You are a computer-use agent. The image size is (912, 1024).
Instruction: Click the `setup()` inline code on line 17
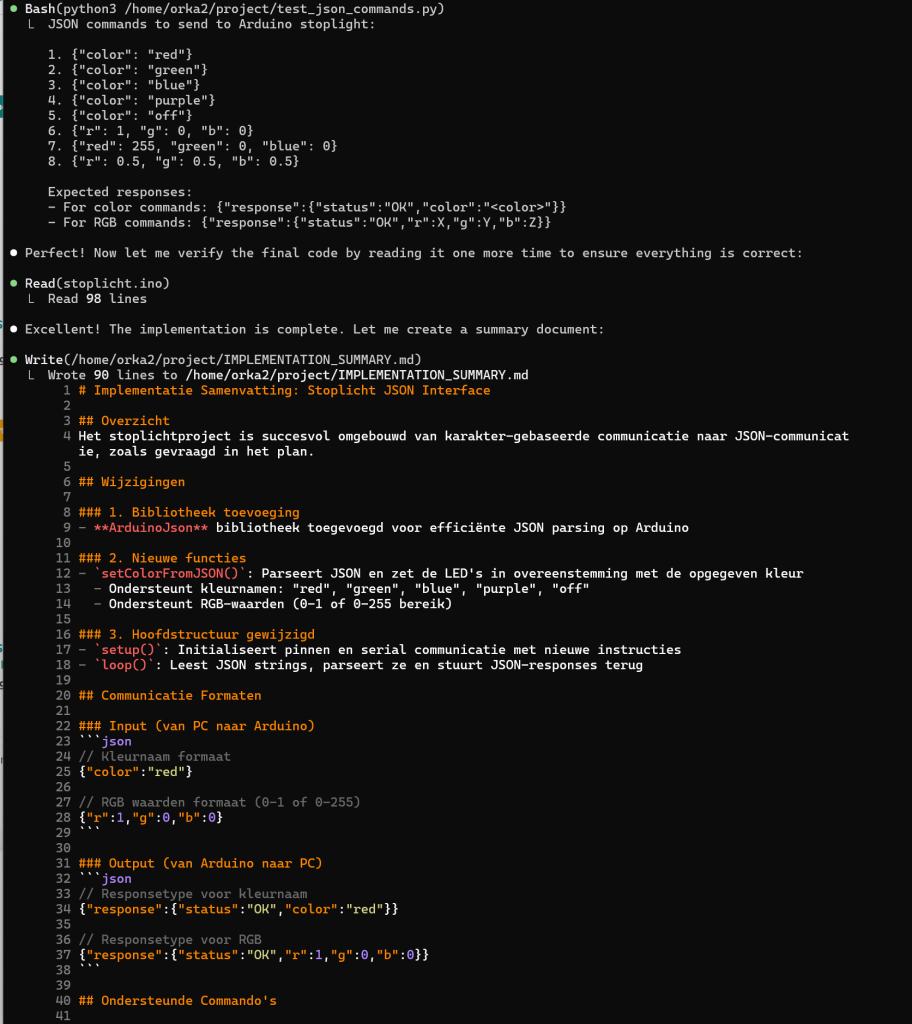pyautogui.click(x=128, y=649)
